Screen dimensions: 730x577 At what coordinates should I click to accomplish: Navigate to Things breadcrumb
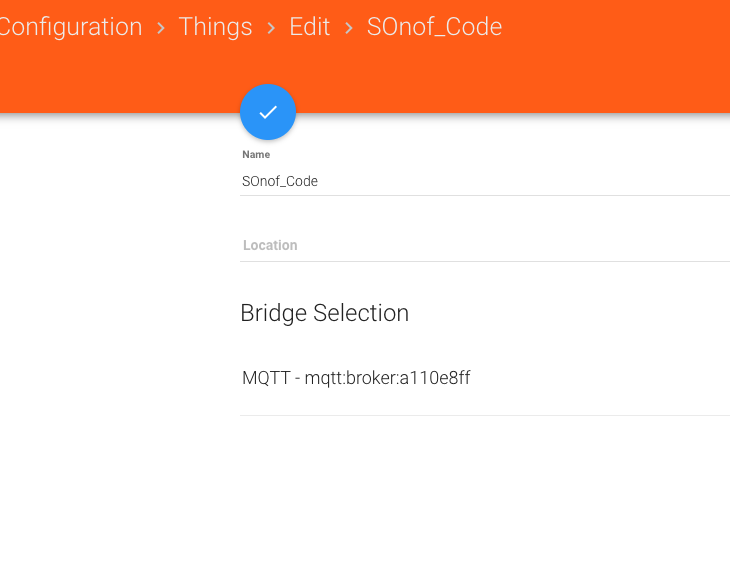[x=215, y=27]
